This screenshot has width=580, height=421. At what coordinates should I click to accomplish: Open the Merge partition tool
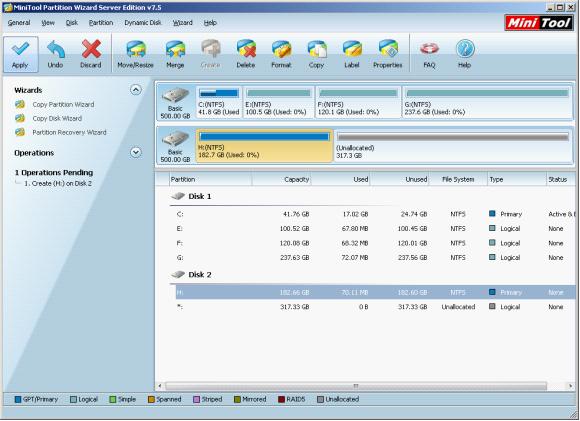pyautogui.click(x=175, y=54)
